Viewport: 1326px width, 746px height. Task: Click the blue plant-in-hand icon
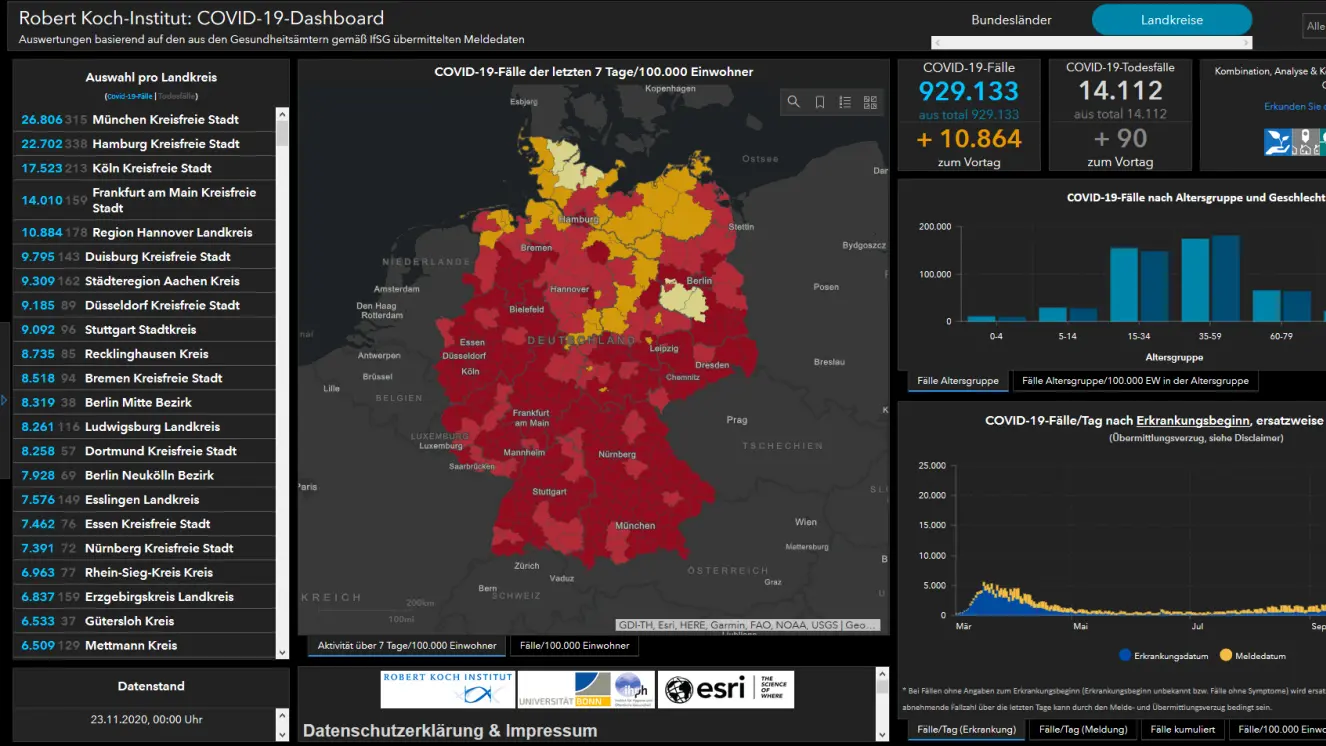click(1277, 142)
